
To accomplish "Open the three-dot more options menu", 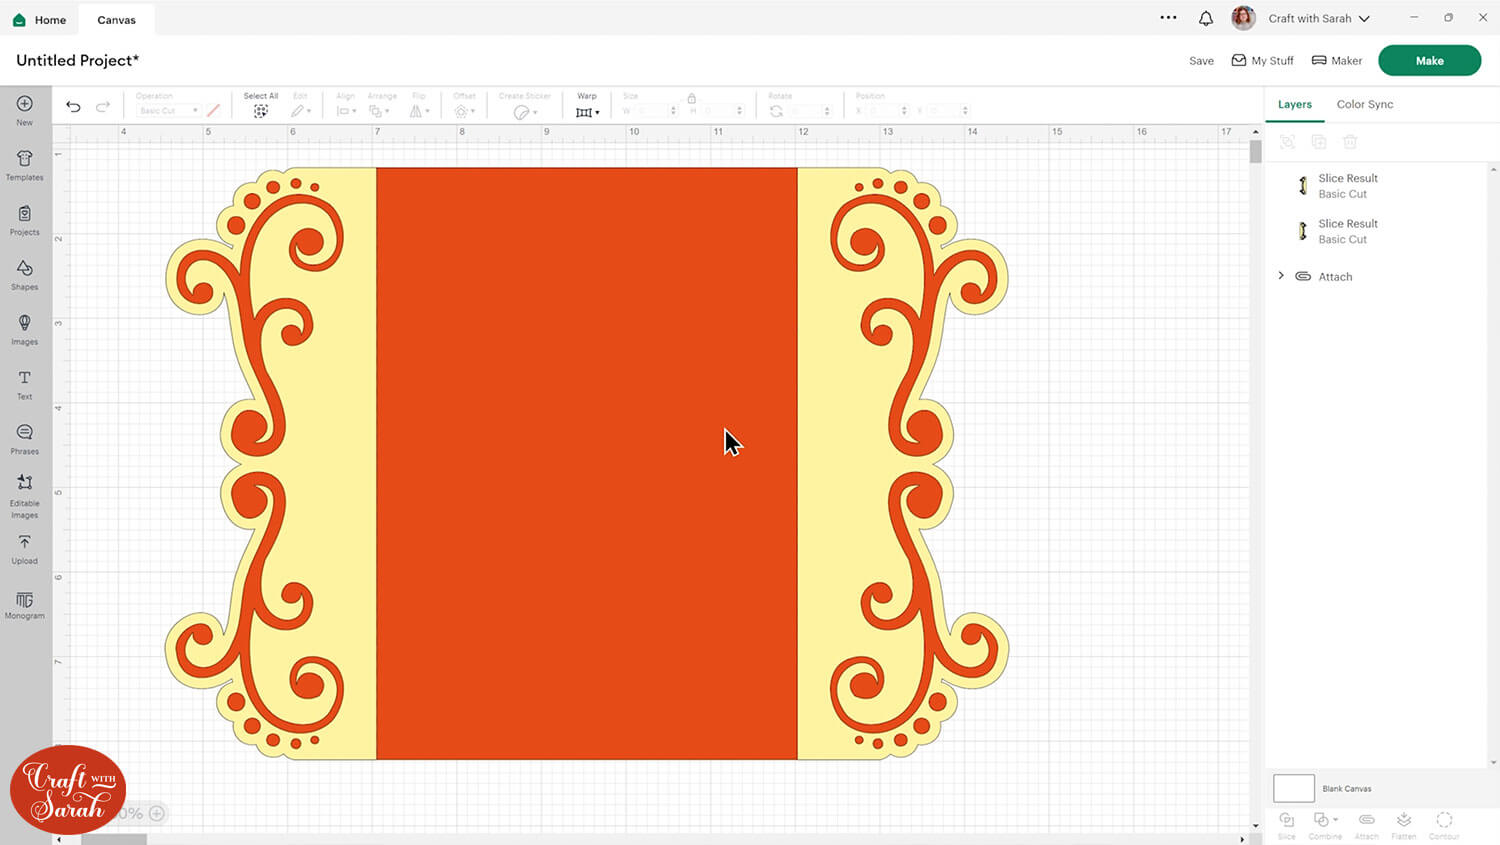I will tap(1168, 18).
